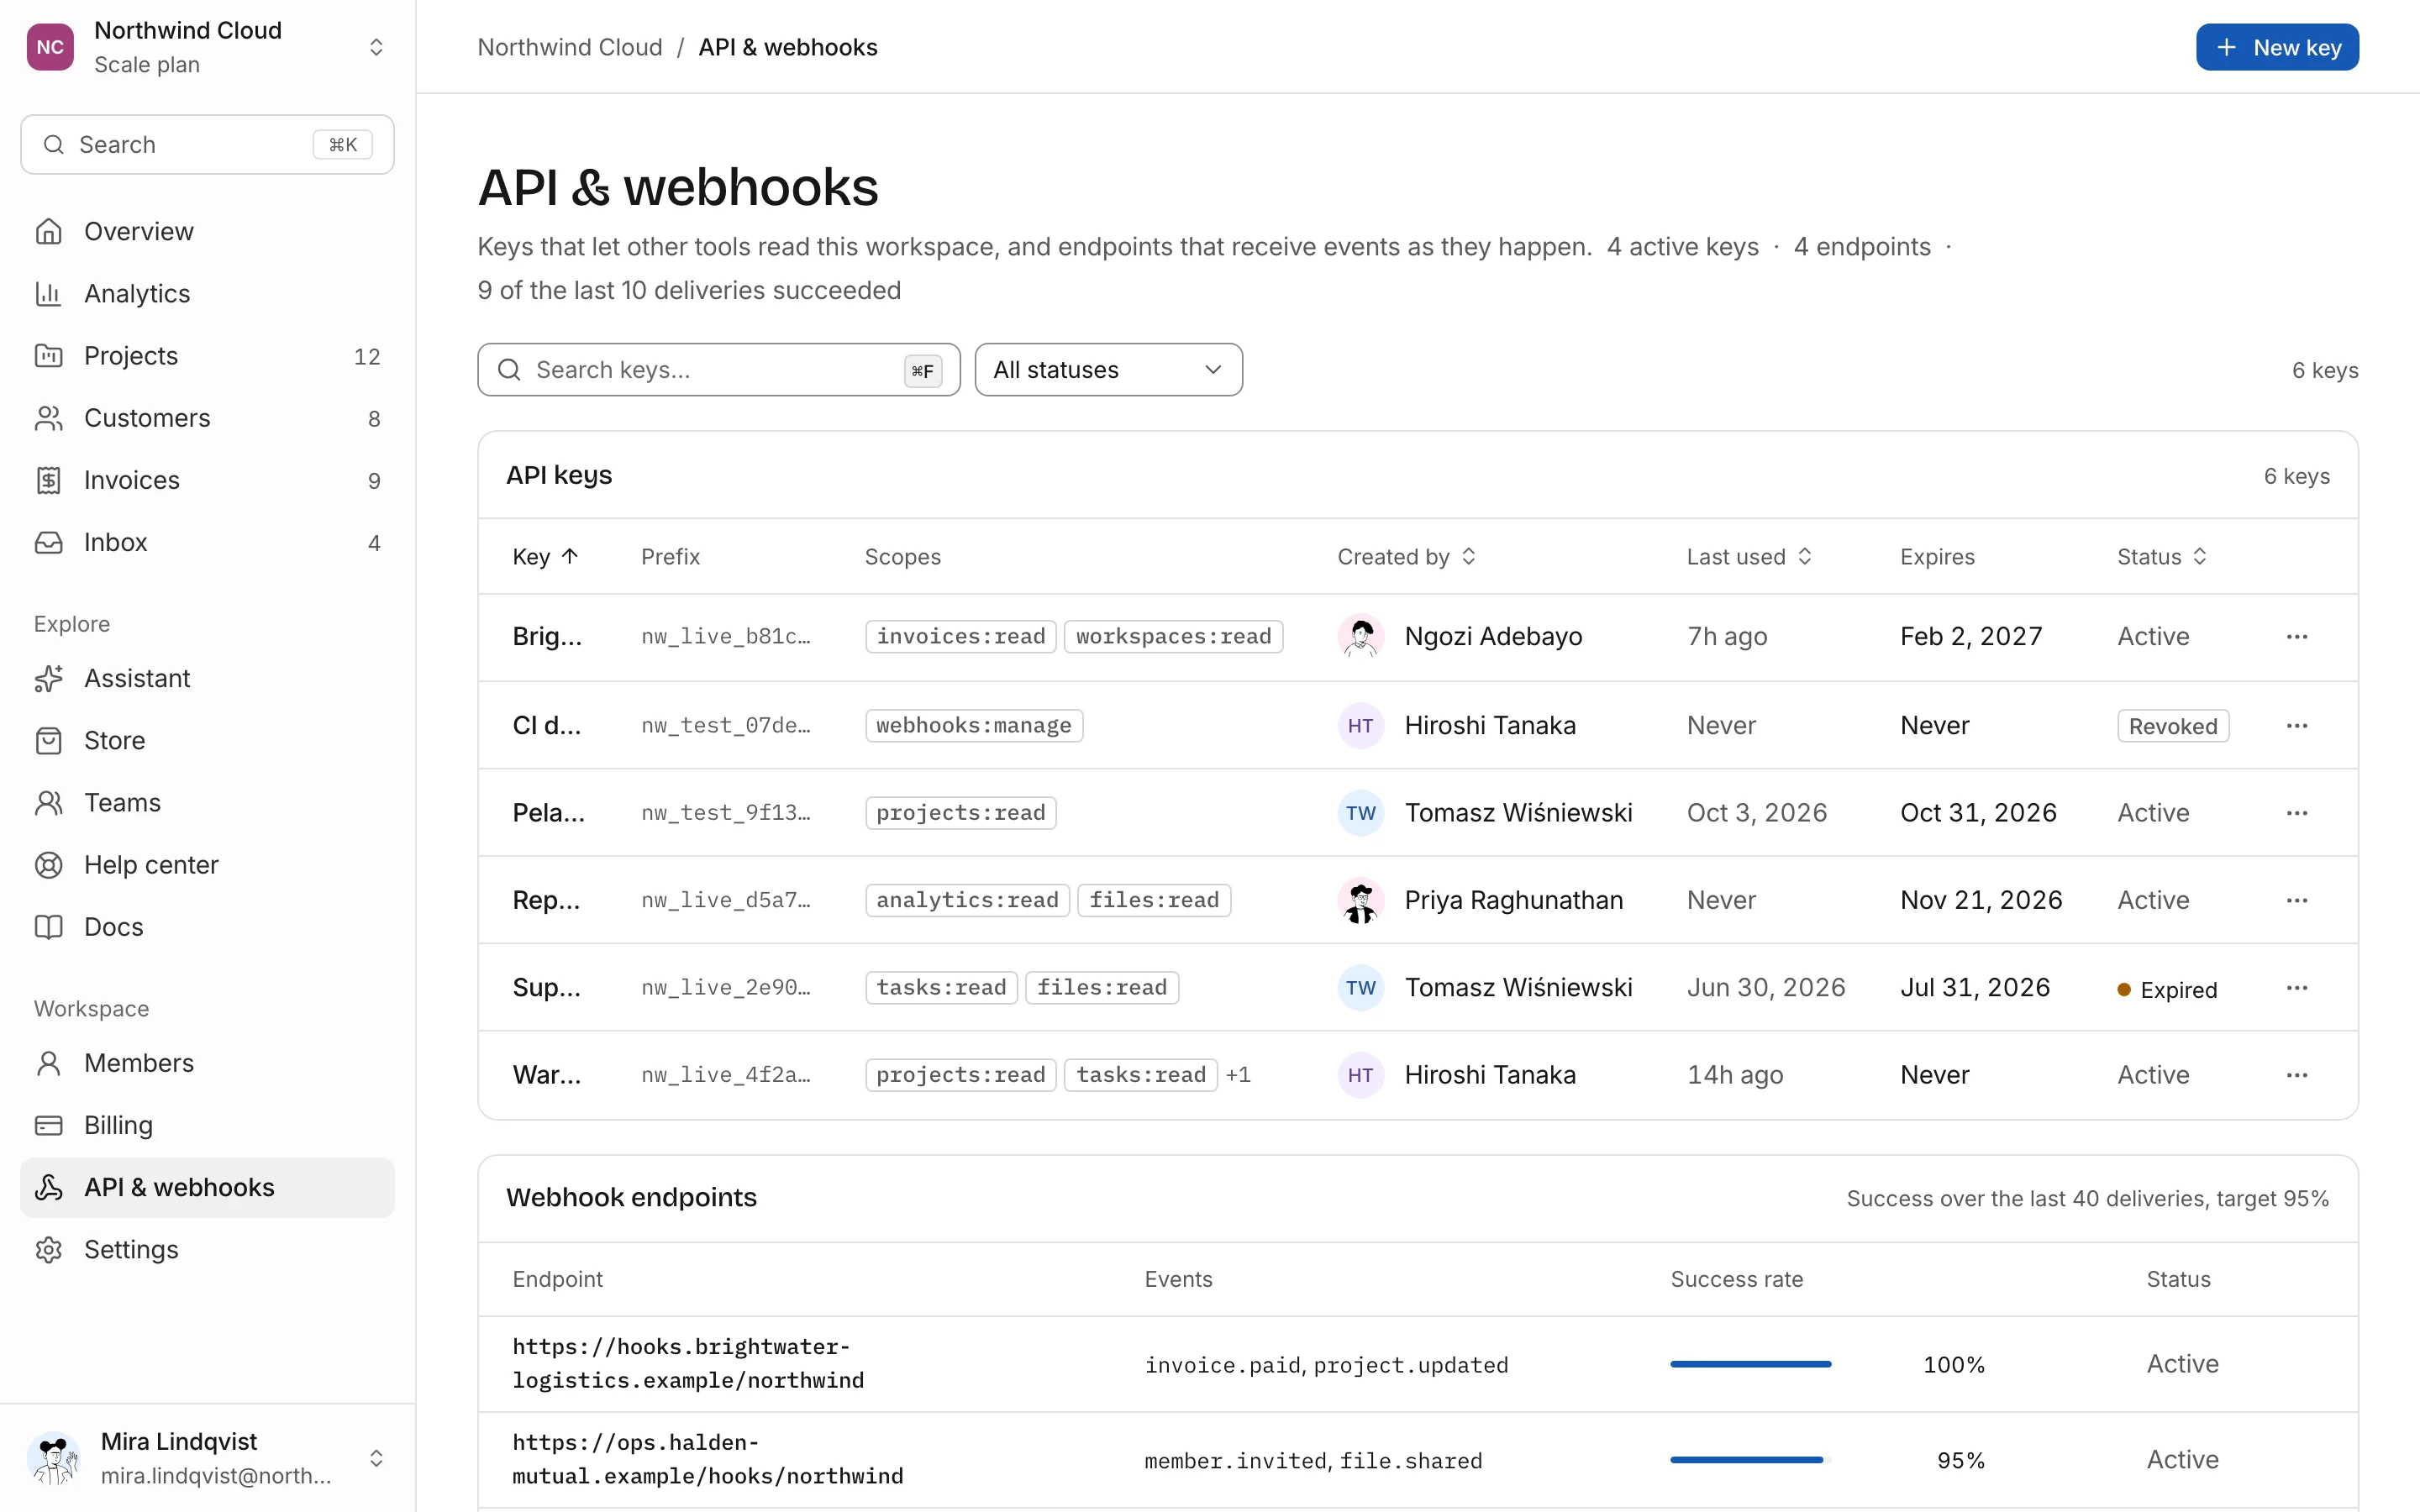Toggle sort on the Key column
This screenshot has height=1512, width=2420.
[x=545, y=557]
